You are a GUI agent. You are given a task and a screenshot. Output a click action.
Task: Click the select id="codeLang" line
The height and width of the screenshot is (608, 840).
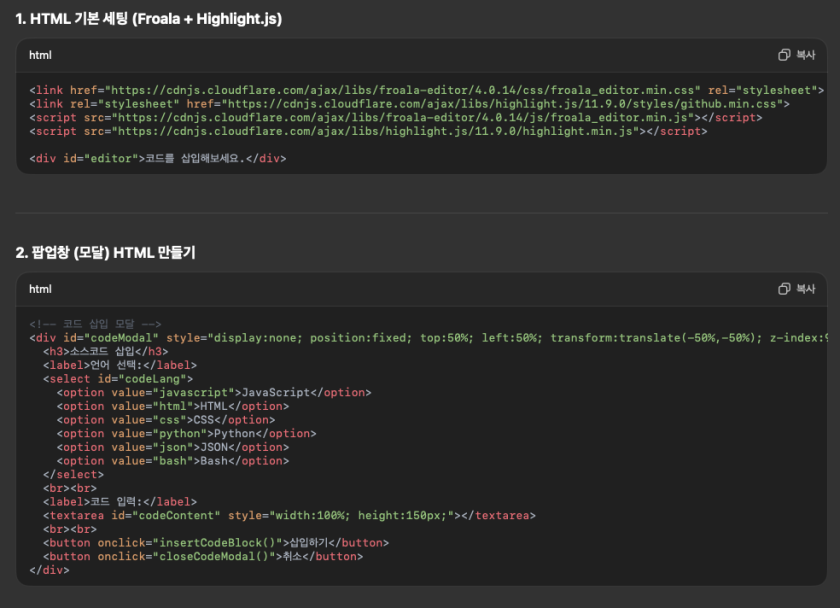(x=118, y=379)
